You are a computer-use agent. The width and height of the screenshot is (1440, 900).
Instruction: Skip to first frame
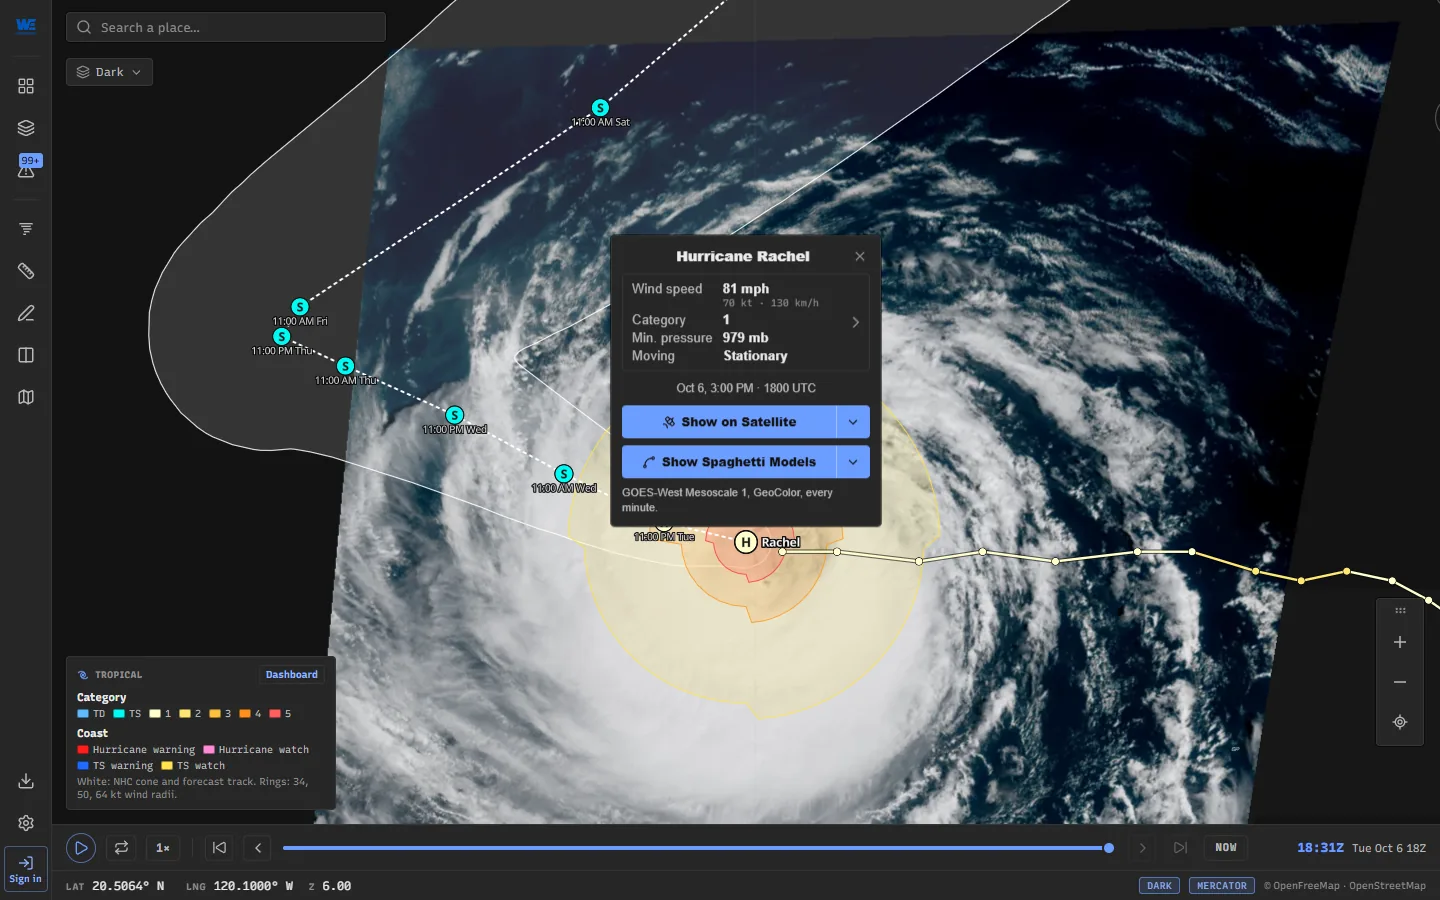pos(219,848)
